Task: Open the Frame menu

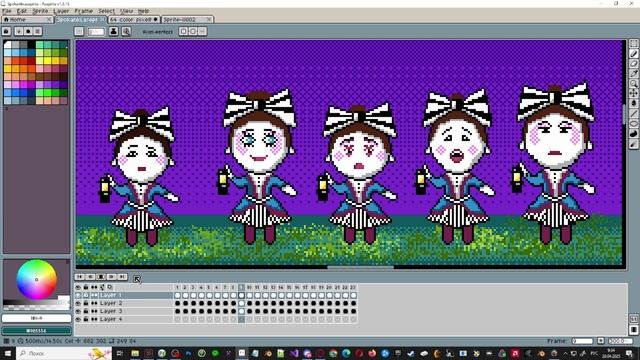Action: pyautogui.click(x=84, y=11)
